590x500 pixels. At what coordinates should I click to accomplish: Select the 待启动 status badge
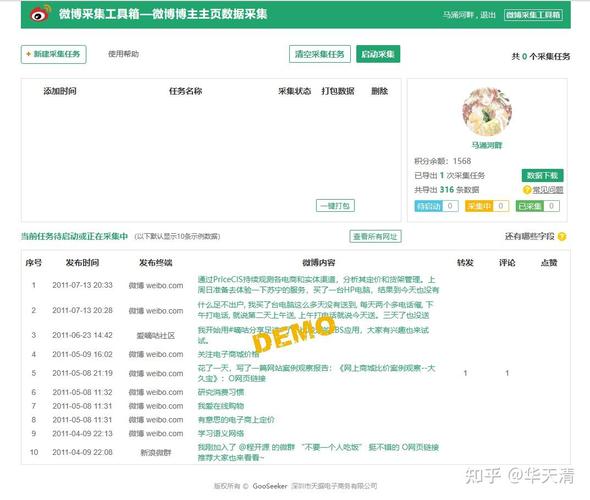[x=436, y=206]
